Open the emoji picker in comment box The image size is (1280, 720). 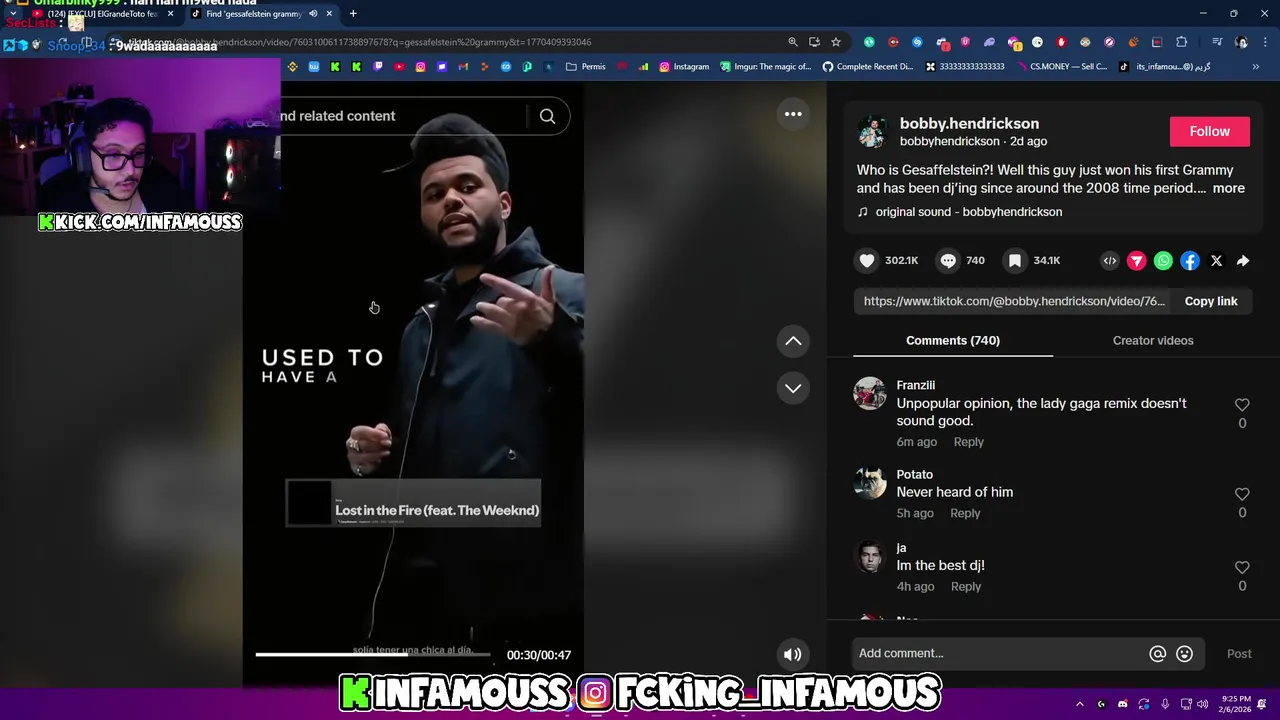pyautogui.click(x=1184, y=654)
